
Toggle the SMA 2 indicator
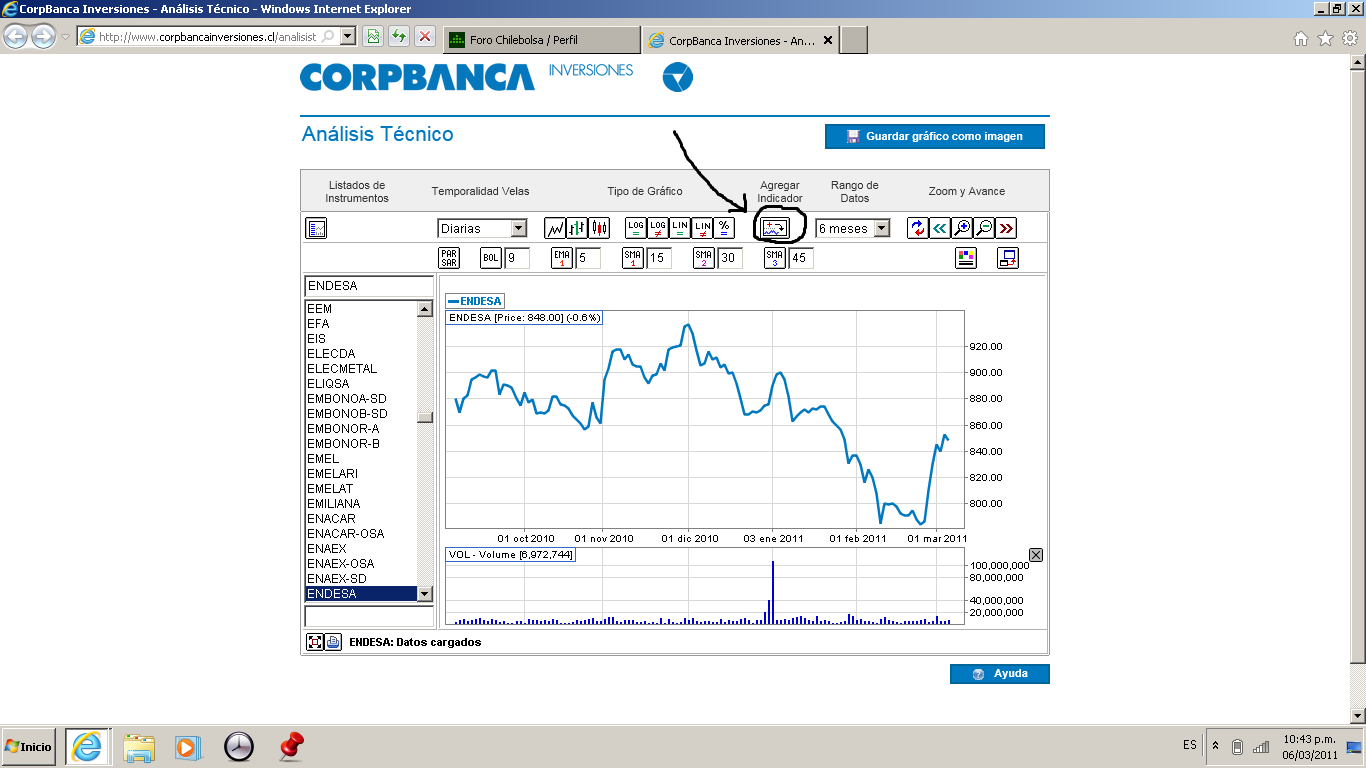pyautogui.click(x=704, y=258)
